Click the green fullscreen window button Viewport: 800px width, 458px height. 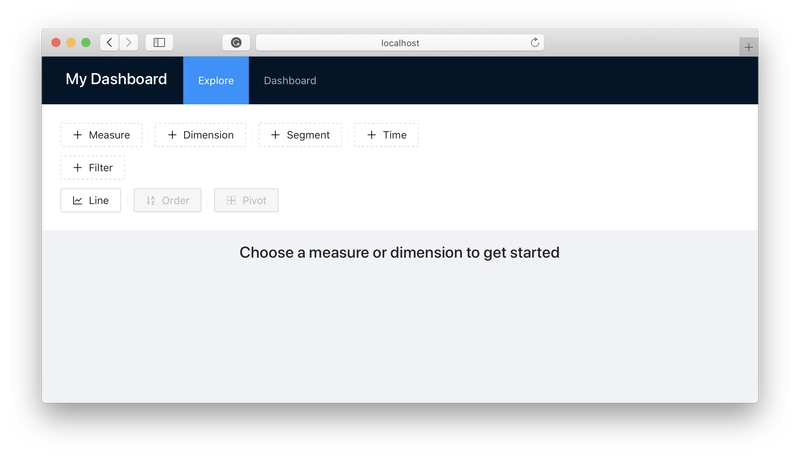tap(86, 42)
